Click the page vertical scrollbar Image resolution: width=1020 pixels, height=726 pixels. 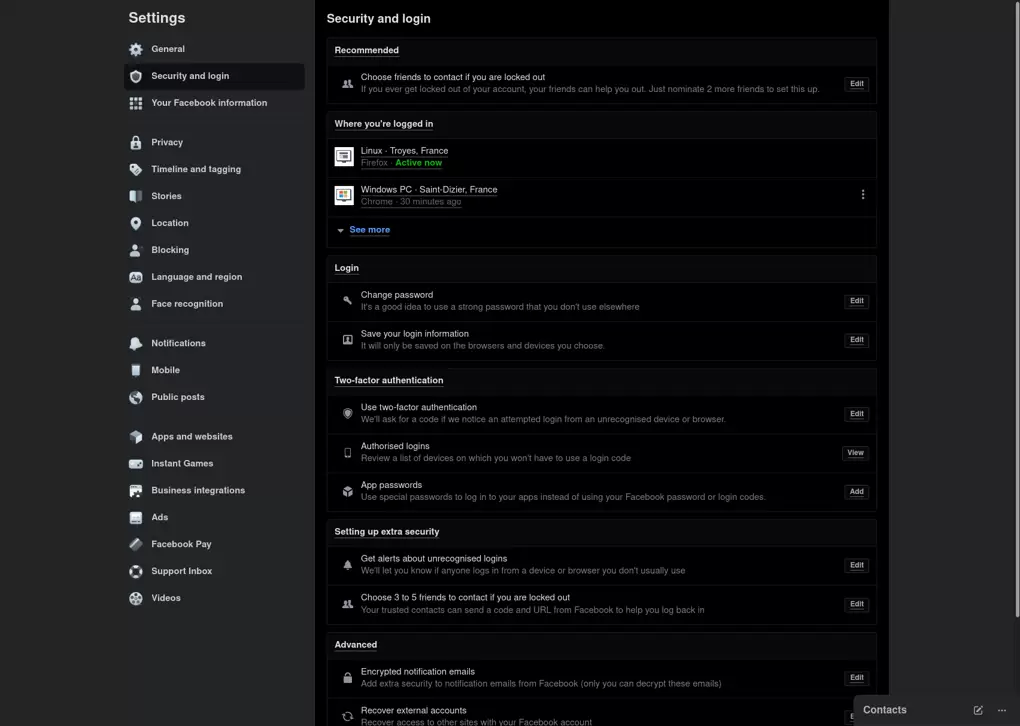pyautogui.click(x=1017, y=309)
